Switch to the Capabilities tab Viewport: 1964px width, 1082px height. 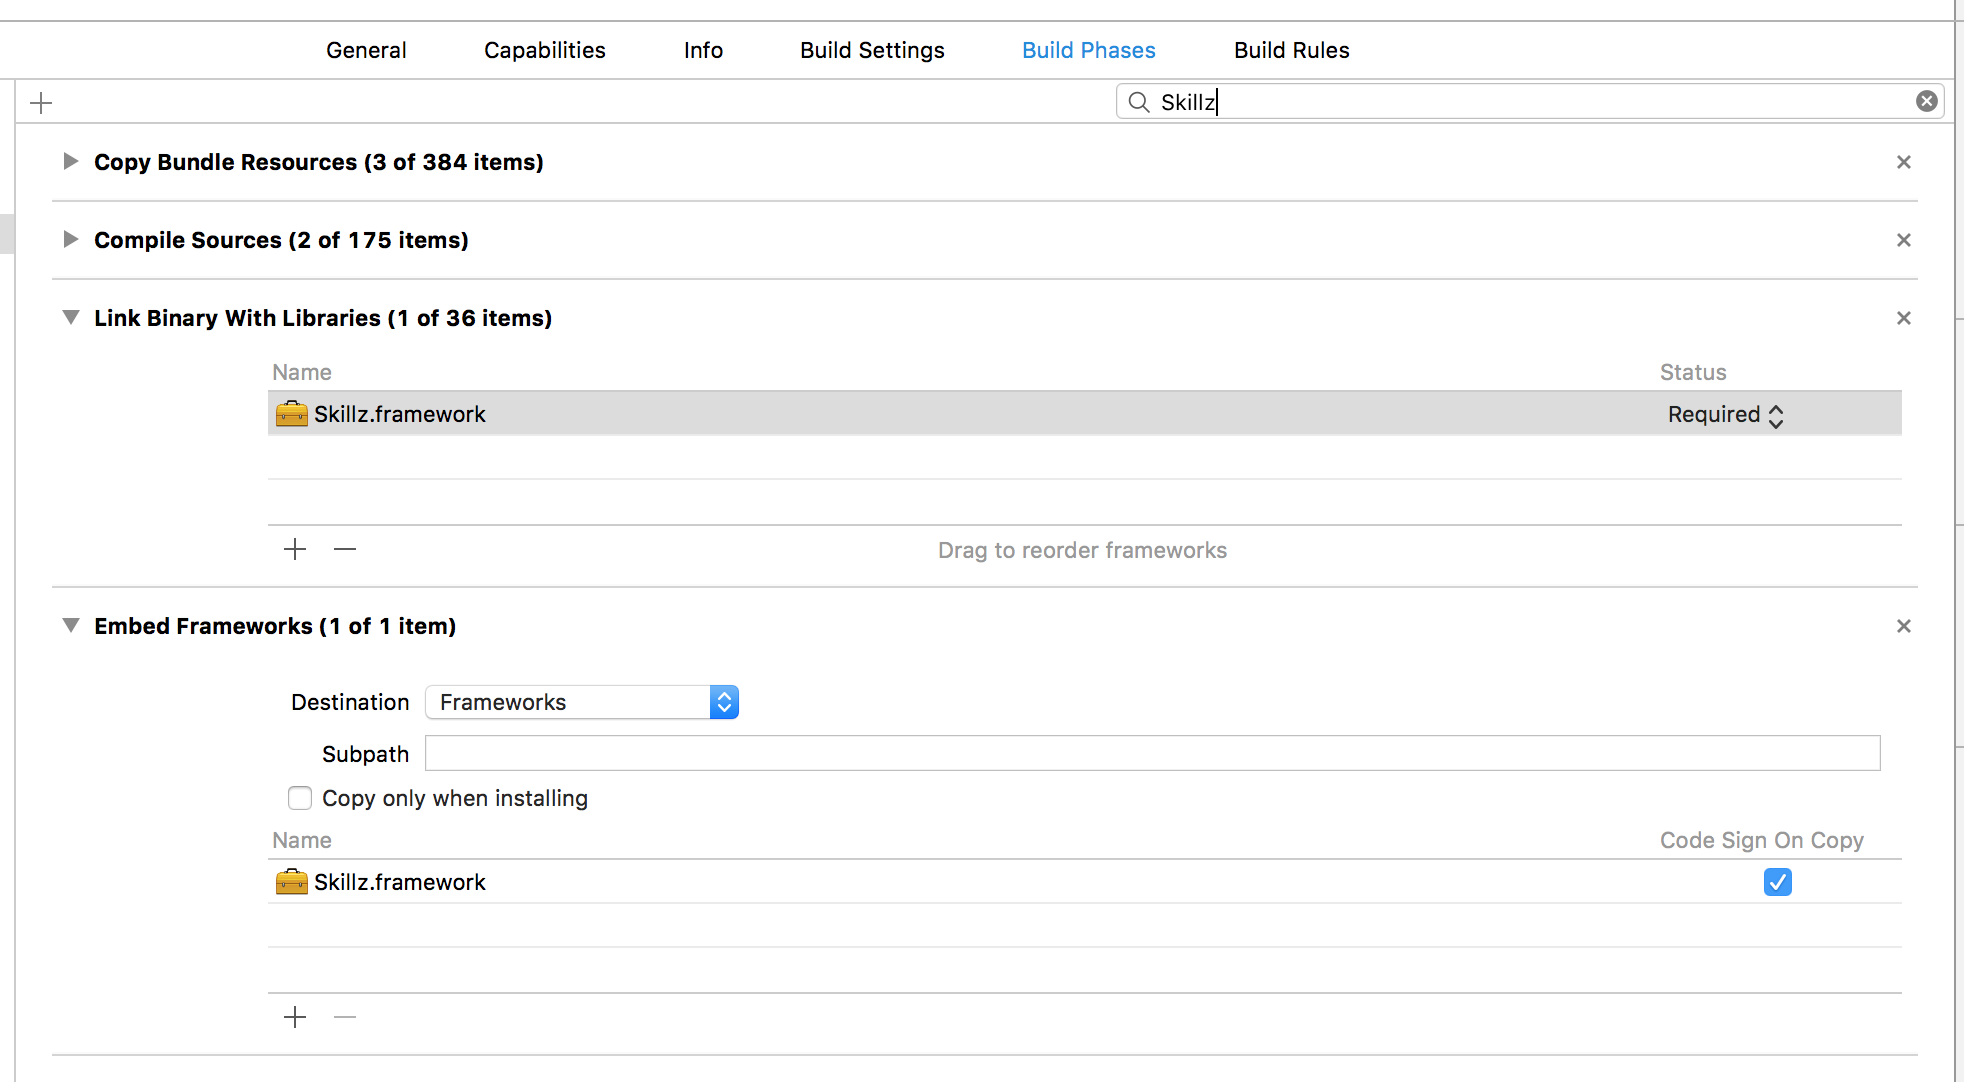[545, 50]
